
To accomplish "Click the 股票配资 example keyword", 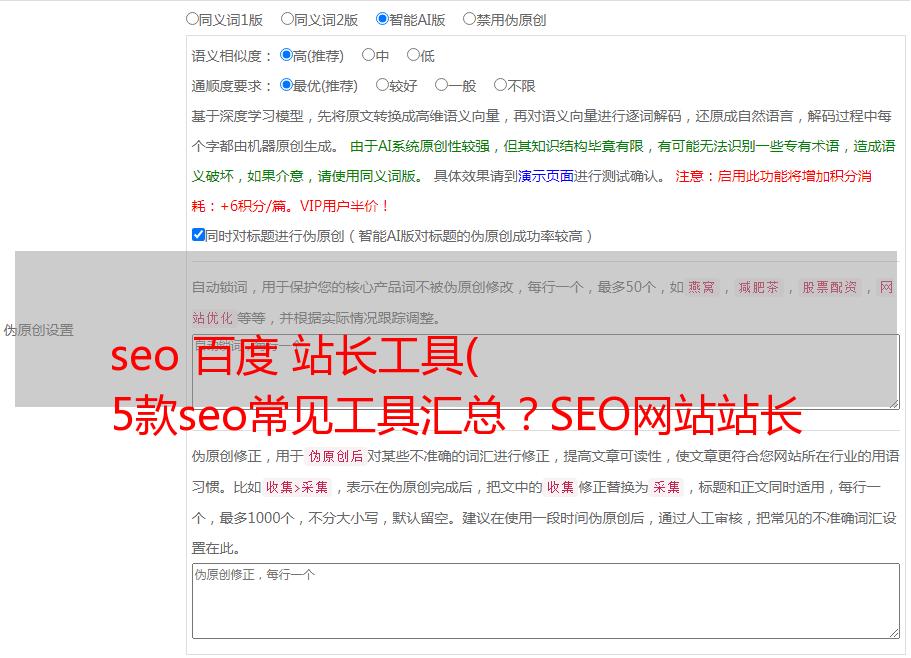I will point(830,287).
